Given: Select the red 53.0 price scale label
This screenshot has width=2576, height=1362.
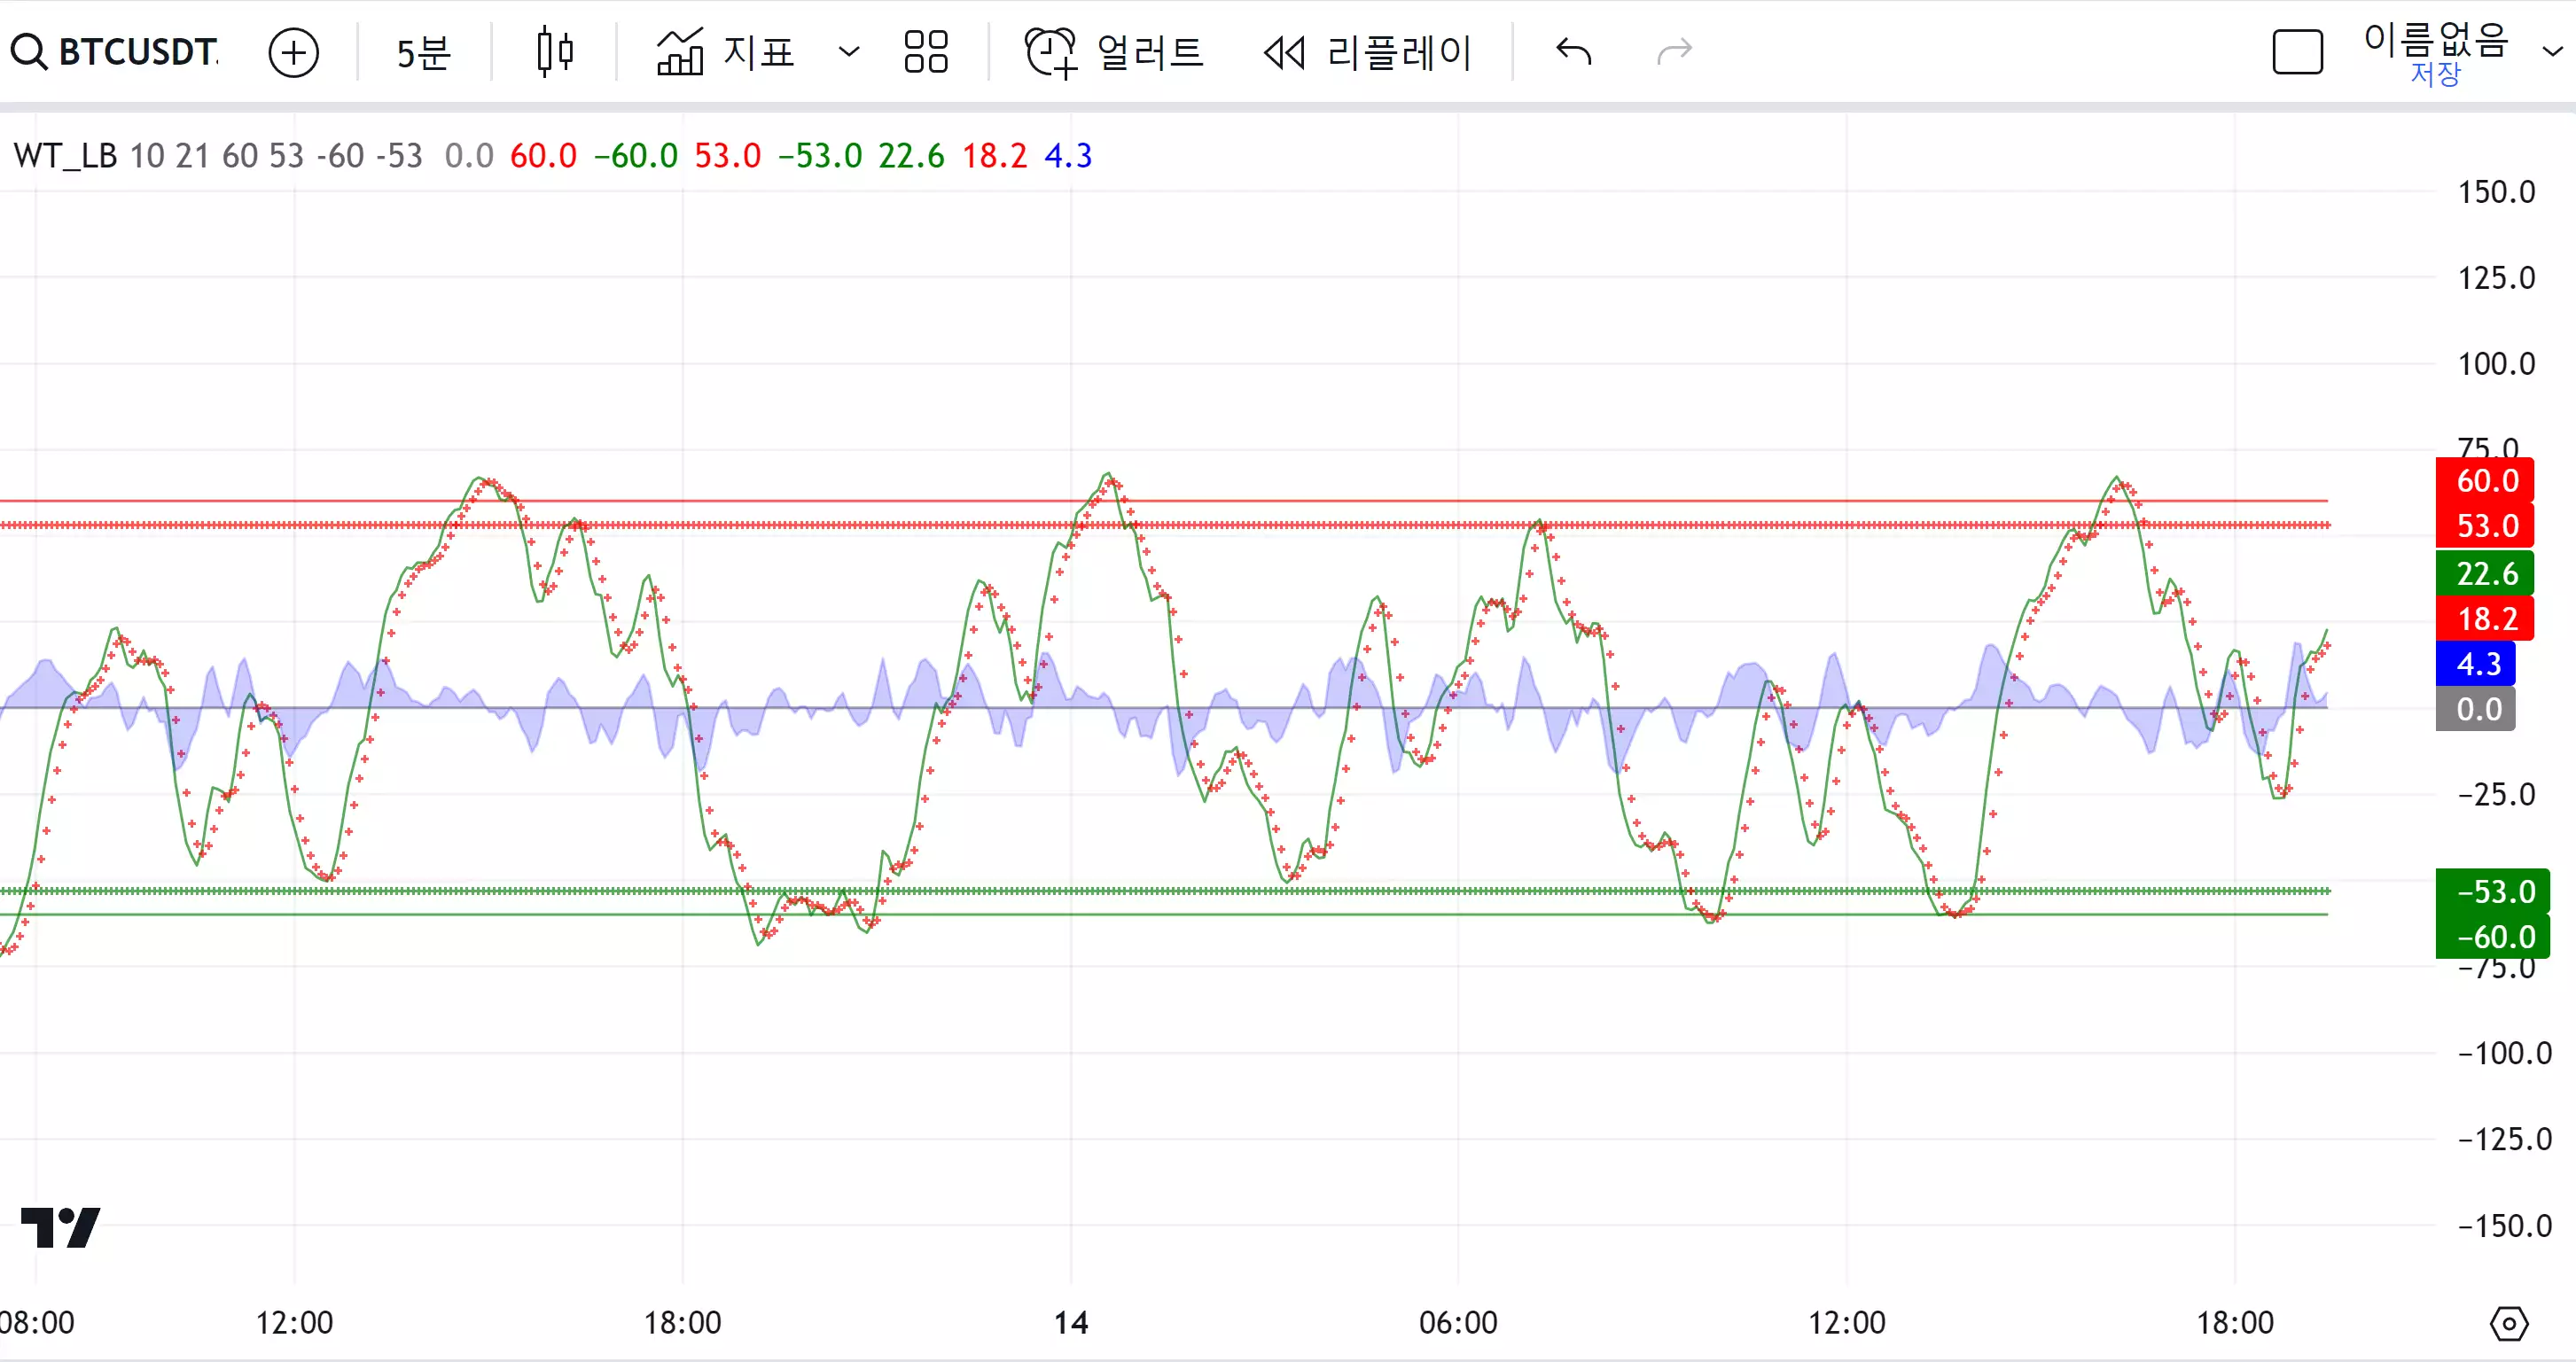Looking at the screenshot, I should pos(2484,526).
